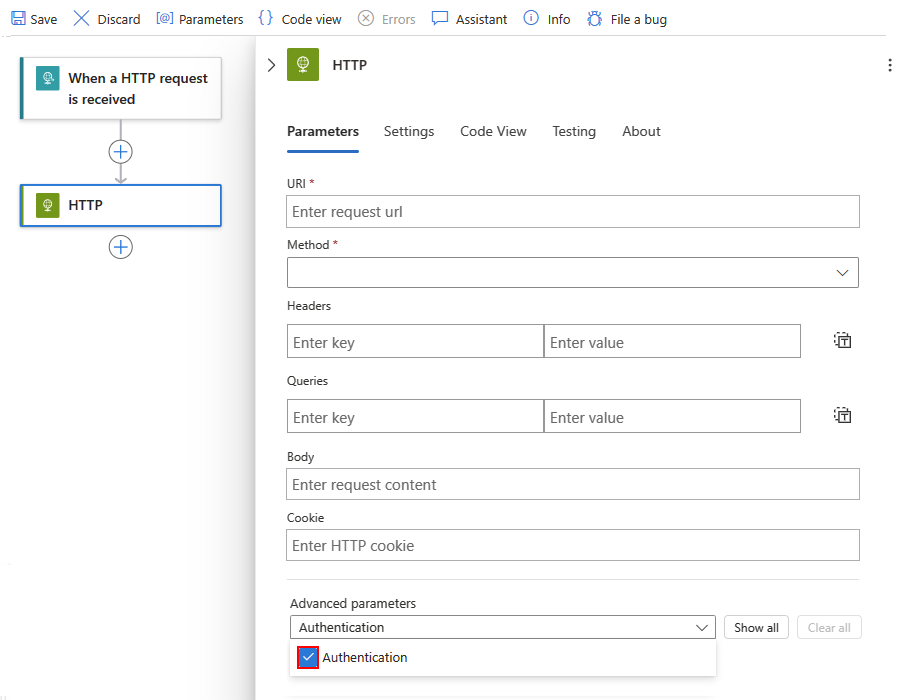The height and width of the screenshot is (700, 900).
Task: Click the URI request url field
Action: [x=572, y=212]
